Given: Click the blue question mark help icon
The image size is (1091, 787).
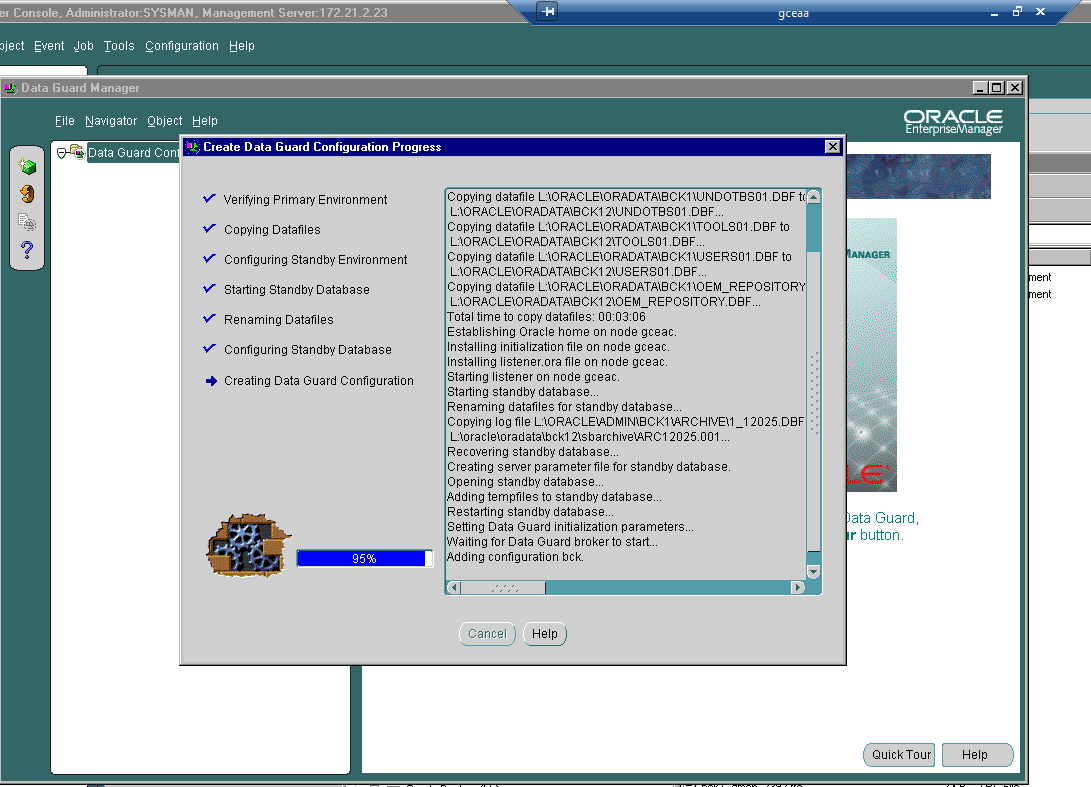Looking at the screenshot, I should [x=27, y=250].
